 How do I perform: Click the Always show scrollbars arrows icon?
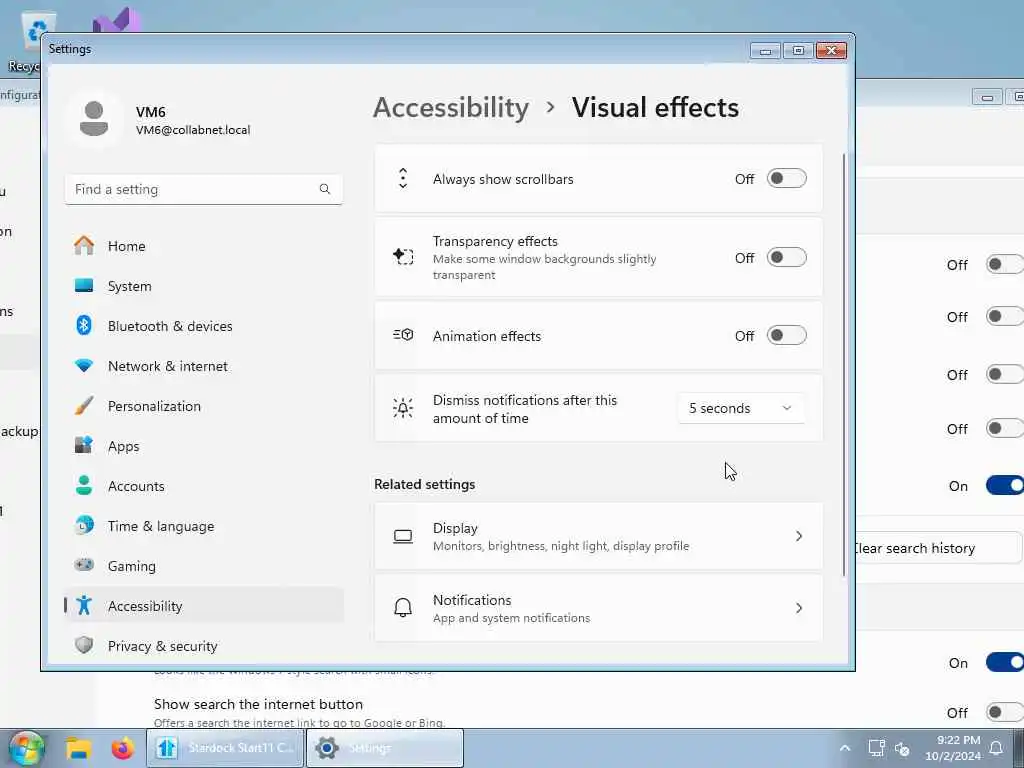point(403,178)
